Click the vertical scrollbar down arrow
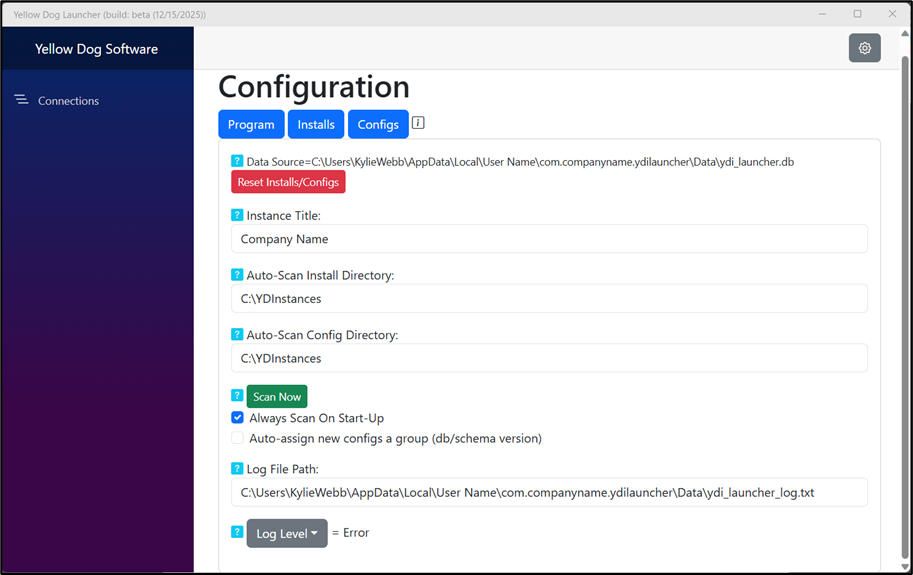This screenshot has height=575, width=913. click(905, 566)
